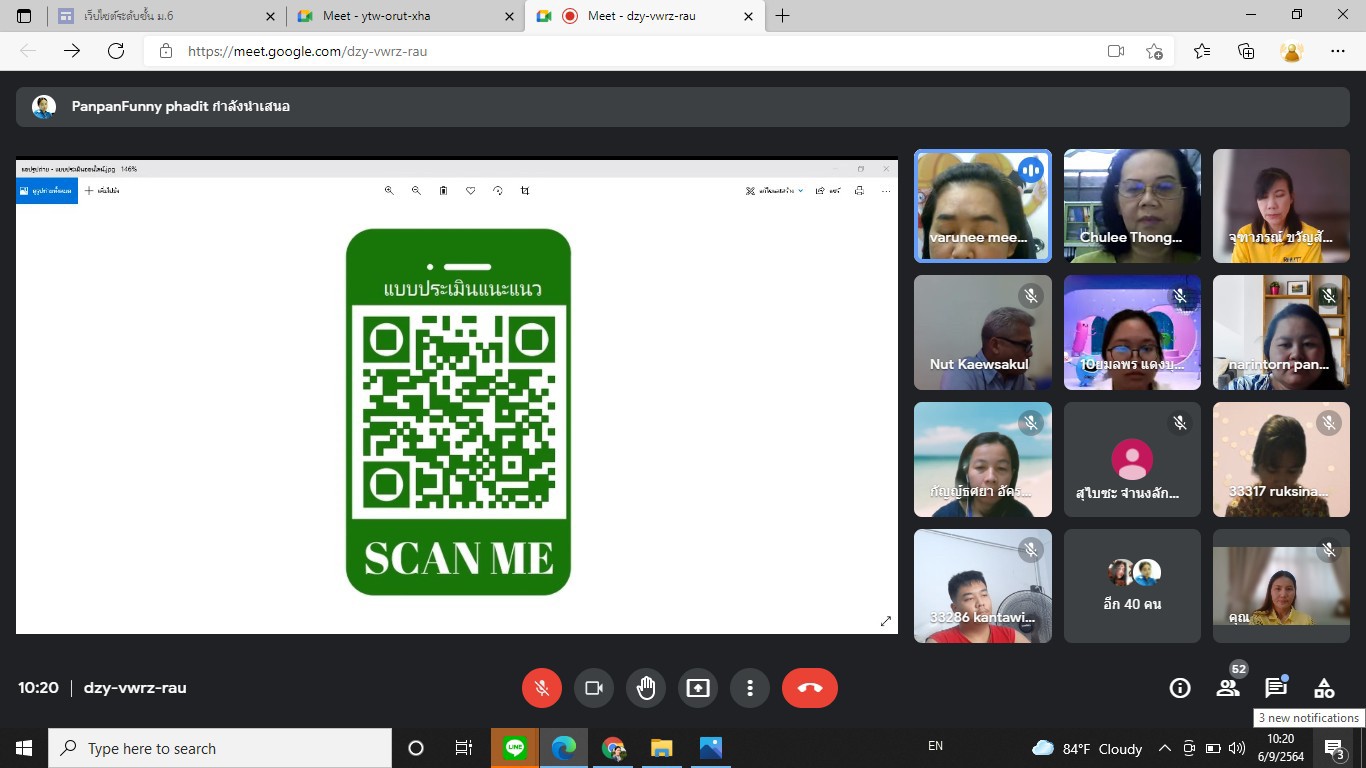The height and width of the screenshot is (768, 1366).
Task: Open meeting details info icon
Action: click(1180, 688)
